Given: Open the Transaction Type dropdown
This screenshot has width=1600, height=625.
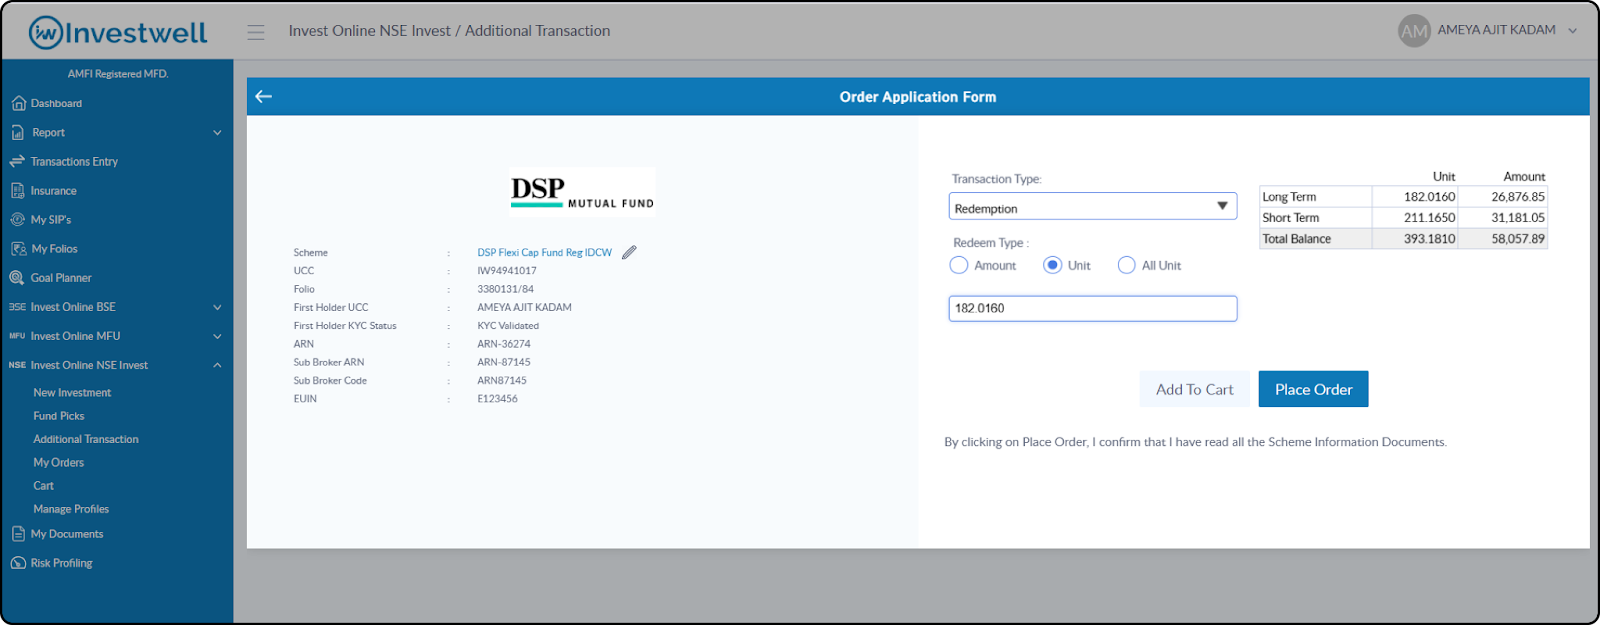Looking at the screenshot, I should pos(1093,207).
